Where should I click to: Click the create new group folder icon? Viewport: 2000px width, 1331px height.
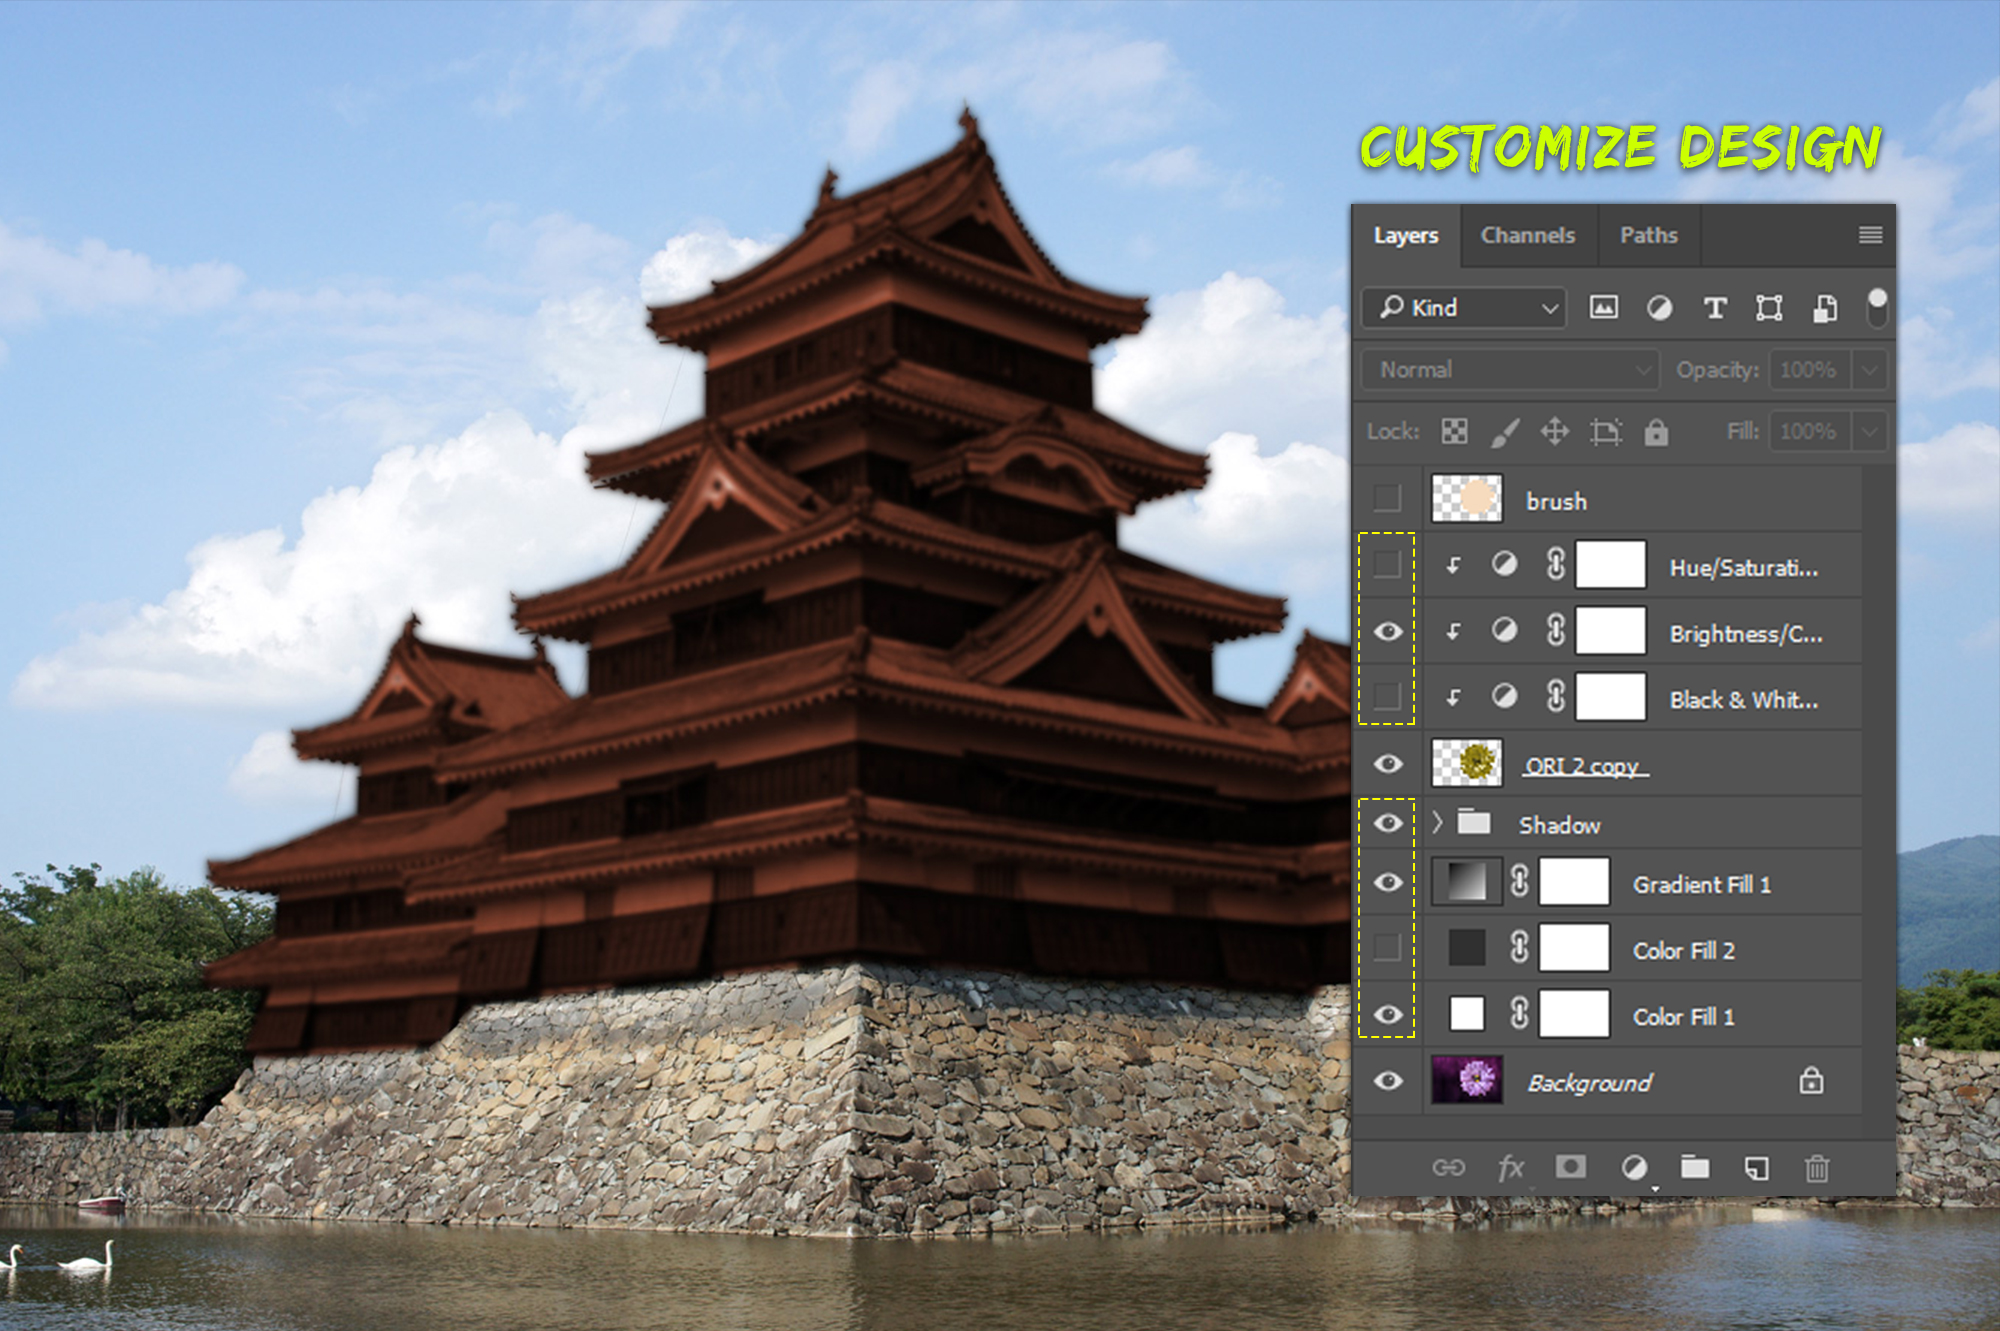1695,1167
